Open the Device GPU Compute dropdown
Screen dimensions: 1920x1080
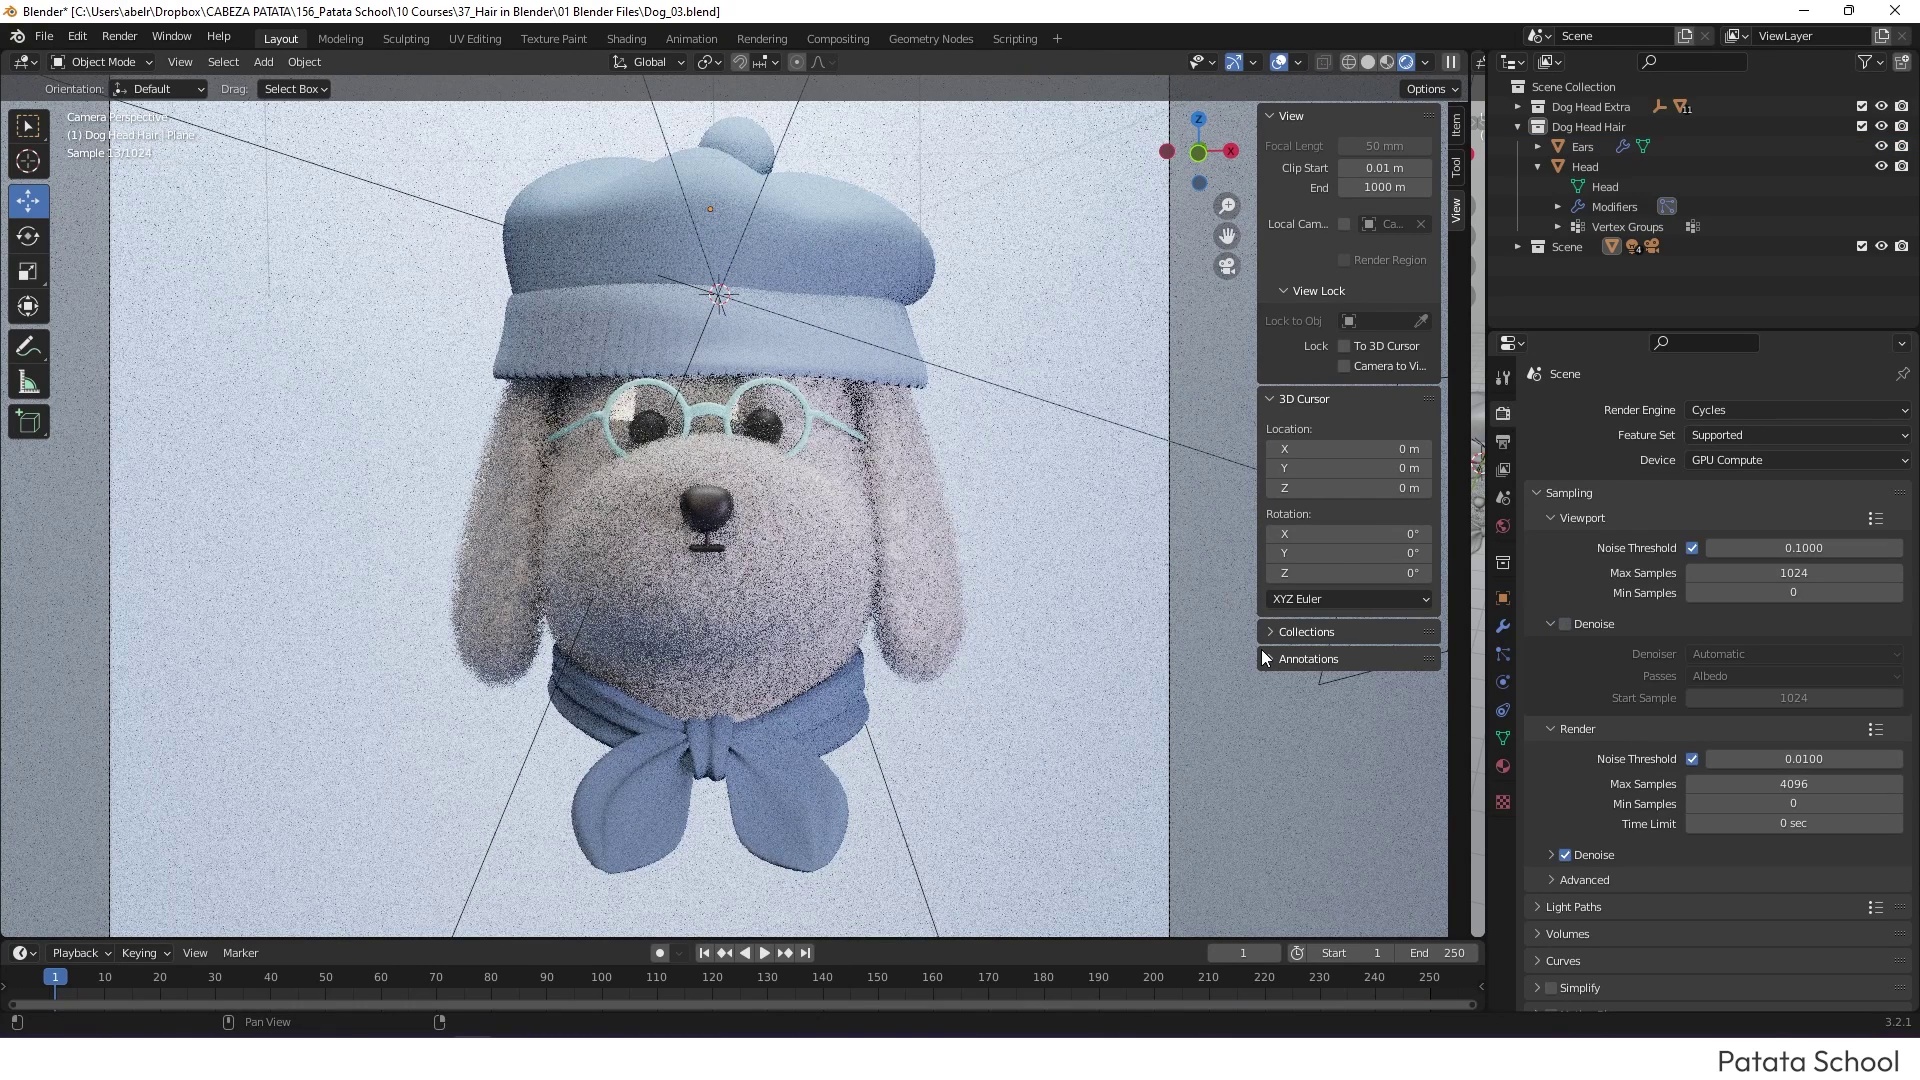click(x=1799, y=460)
